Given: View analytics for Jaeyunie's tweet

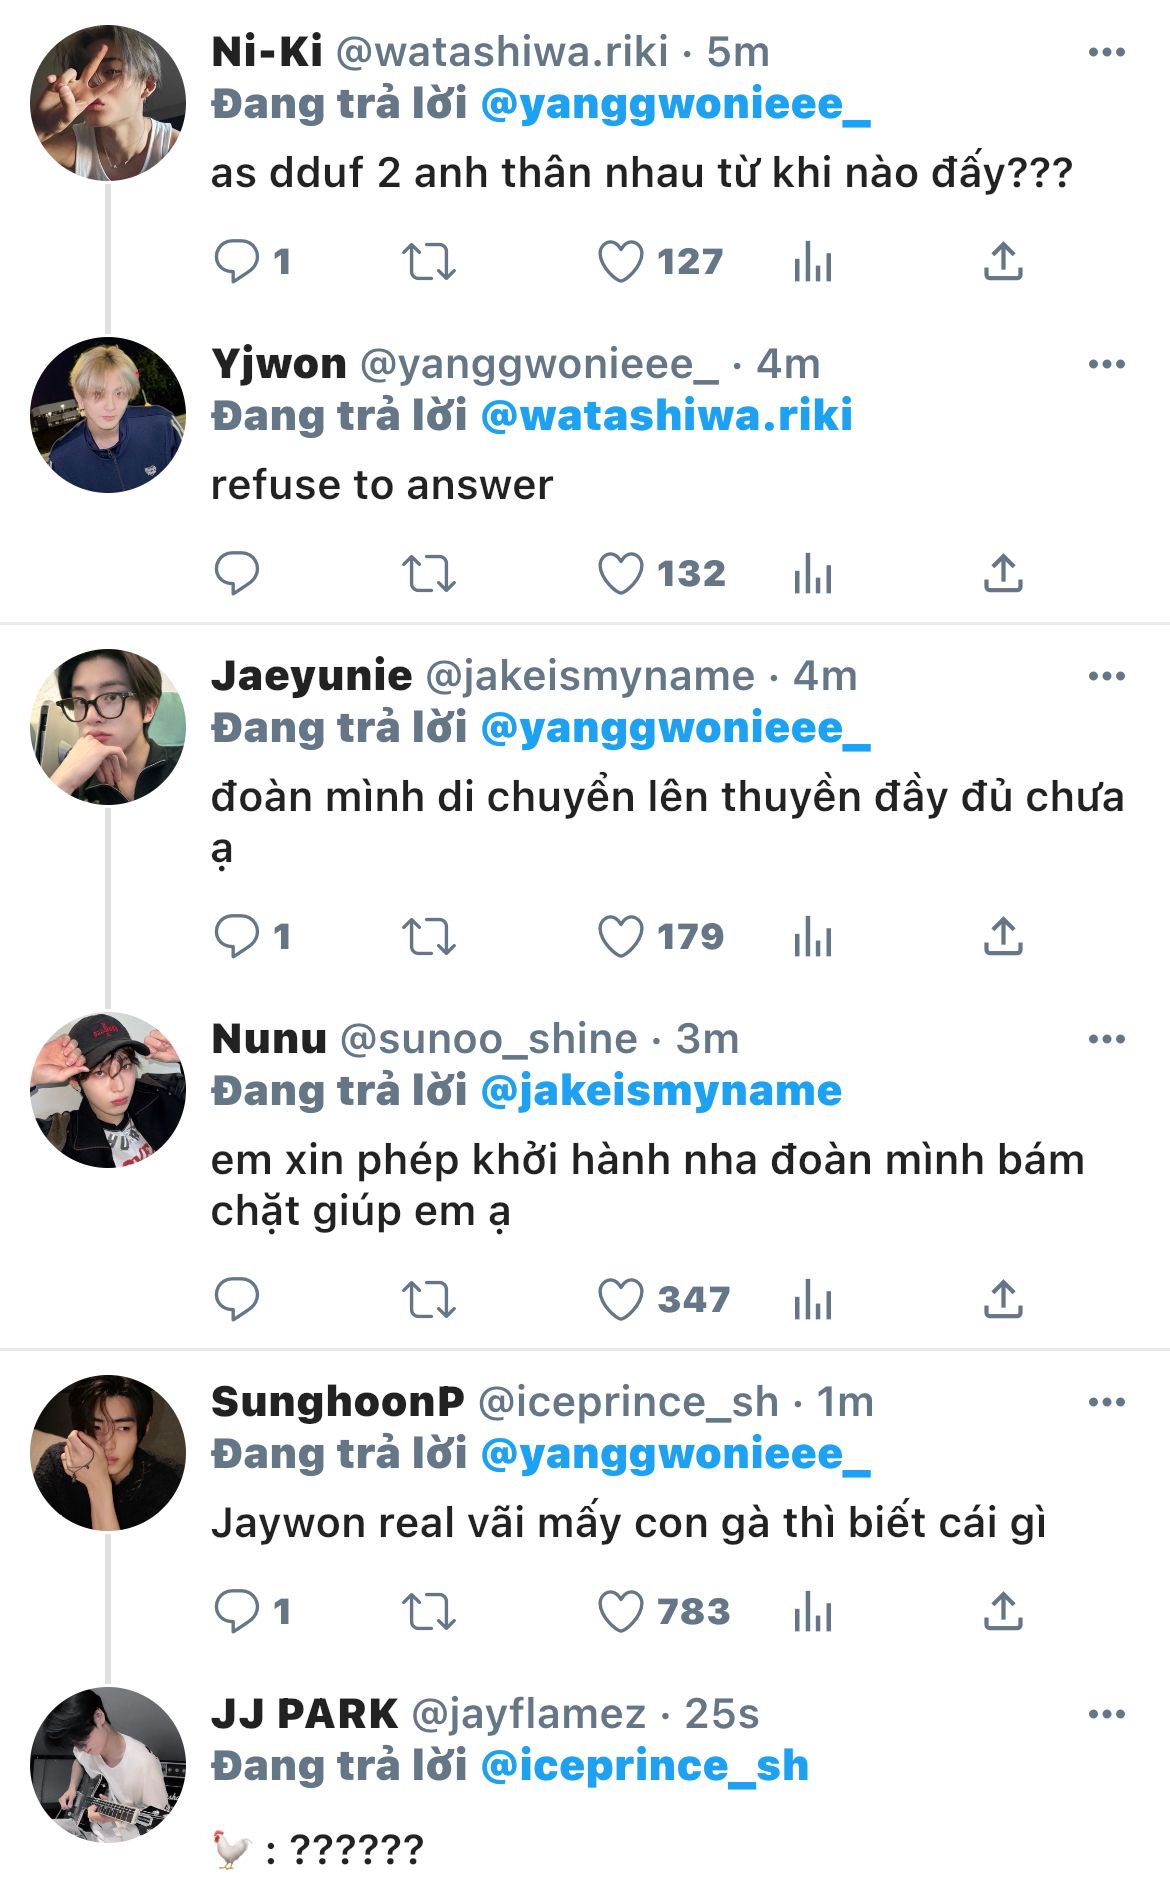Looking at the screenshot, I should click(812, 937).
